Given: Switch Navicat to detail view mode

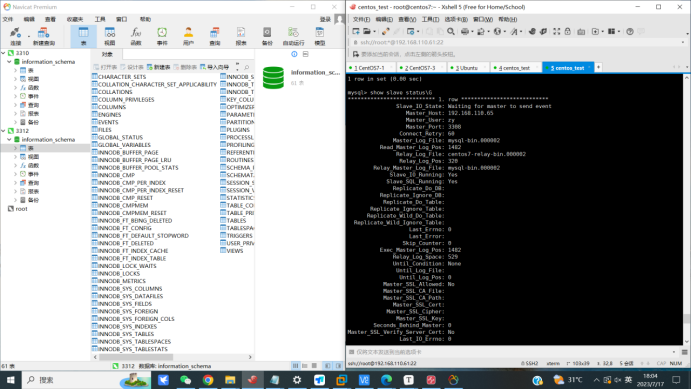Looking at the screenshot, I should click(x=305, y=366).
